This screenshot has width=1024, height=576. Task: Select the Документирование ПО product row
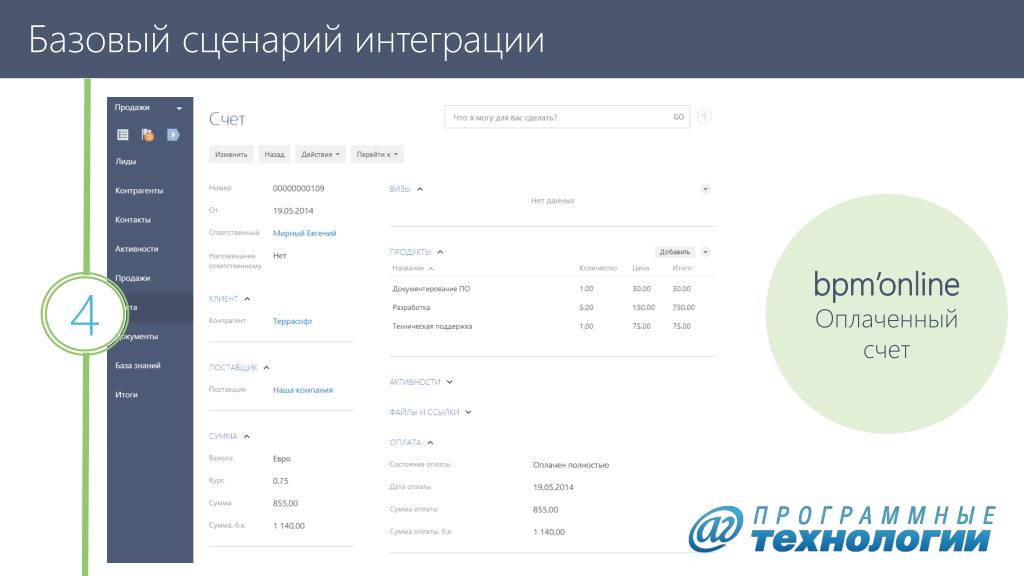click(x=552, y=289)
